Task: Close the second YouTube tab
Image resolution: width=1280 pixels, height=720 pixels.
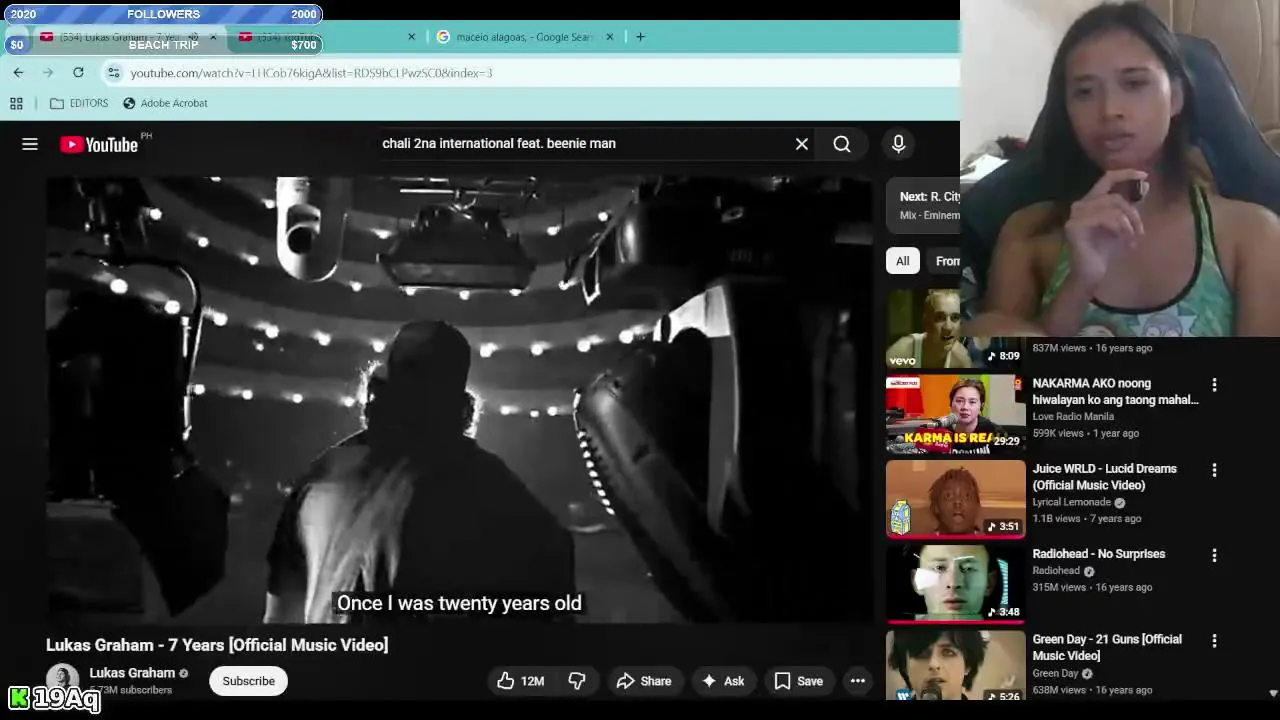Action: pyautogui.click(x=411, y=37)
